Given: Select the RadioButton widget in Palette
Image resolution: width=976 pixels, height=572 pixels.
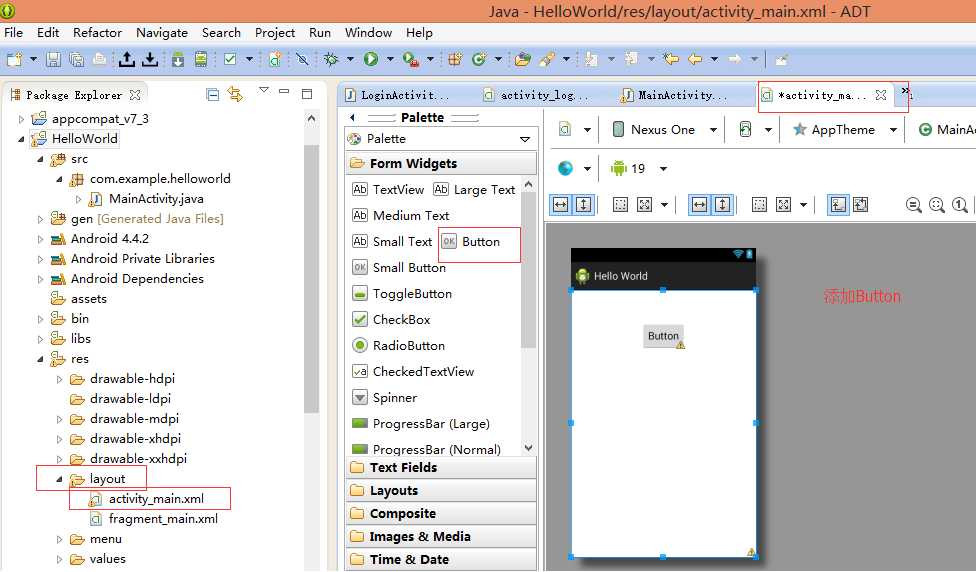Looking at the screenshot, I should [x=399, y=345].
